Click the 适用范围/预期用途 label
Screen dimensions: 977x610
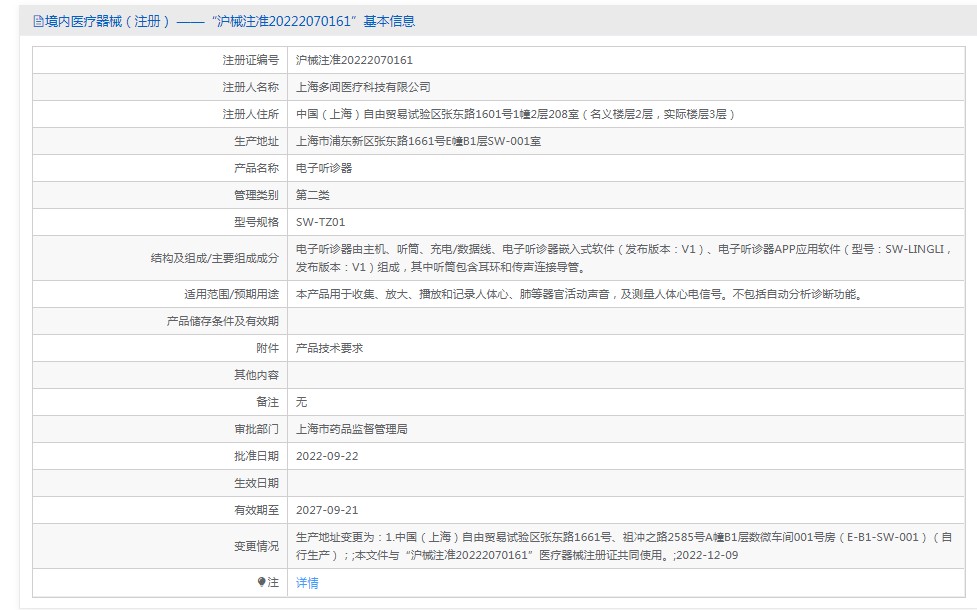[x=231, y=294]
